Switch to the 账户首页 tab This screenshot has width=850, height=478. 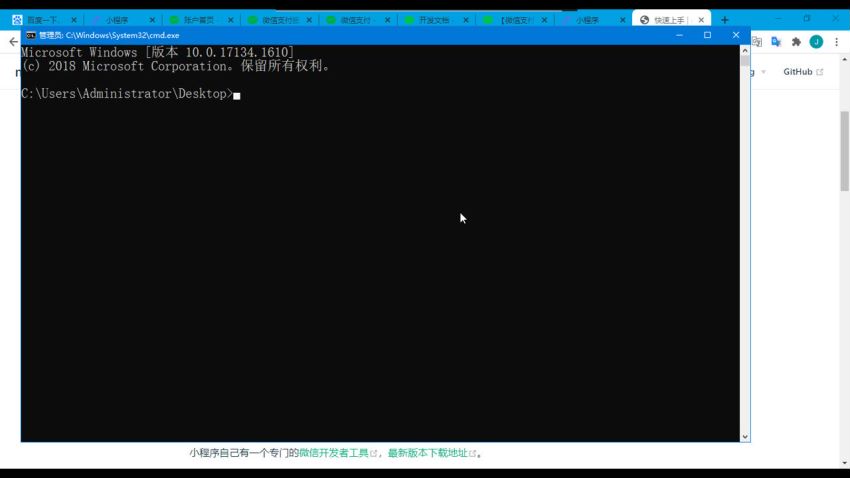(x=199, y=20)
